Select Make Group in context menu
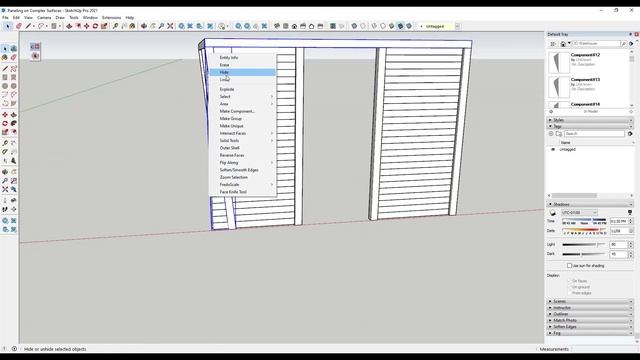Image resolution: width=640 pixels, height=360 pixels. [242, 118]
